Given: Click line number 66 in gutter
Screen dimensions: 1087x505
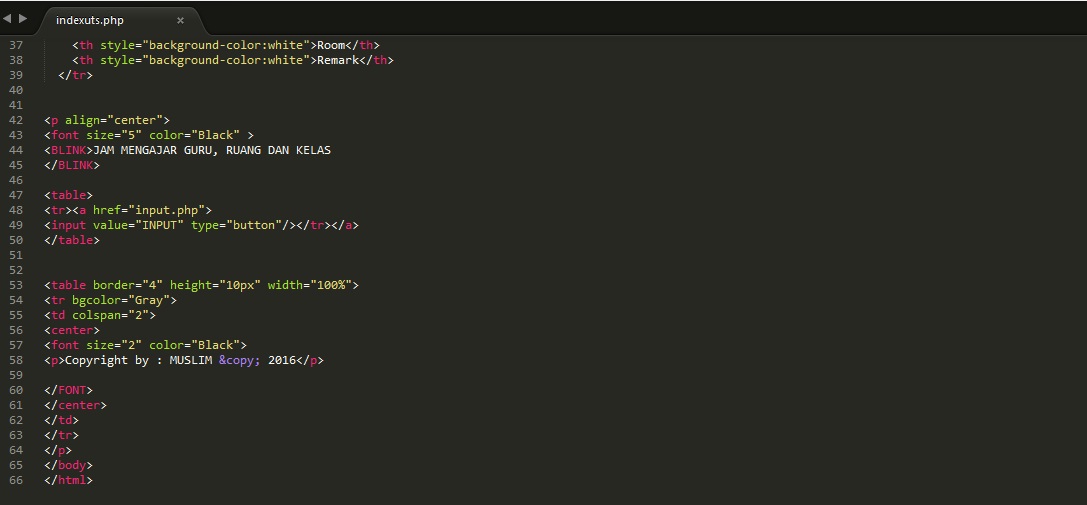Looking at the screenshot, I should (16, 480).
